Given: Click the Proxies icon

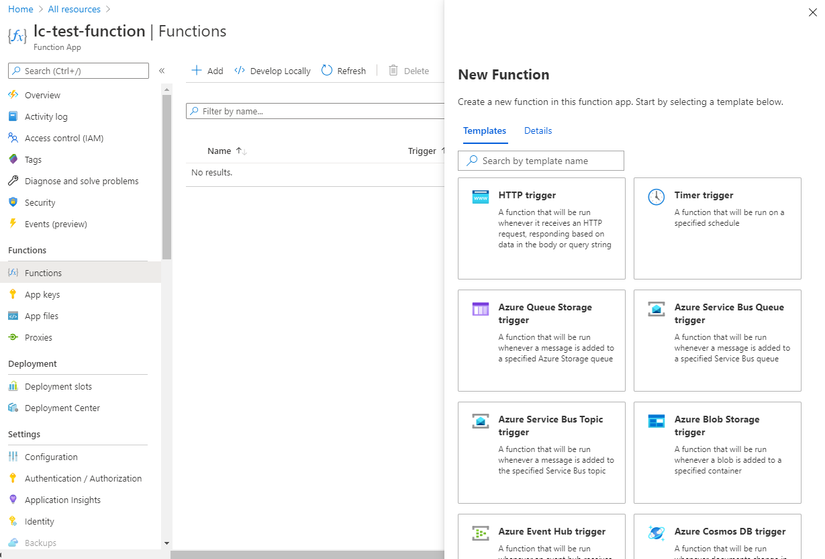Looking at the screenshot, I should [13, 337].
